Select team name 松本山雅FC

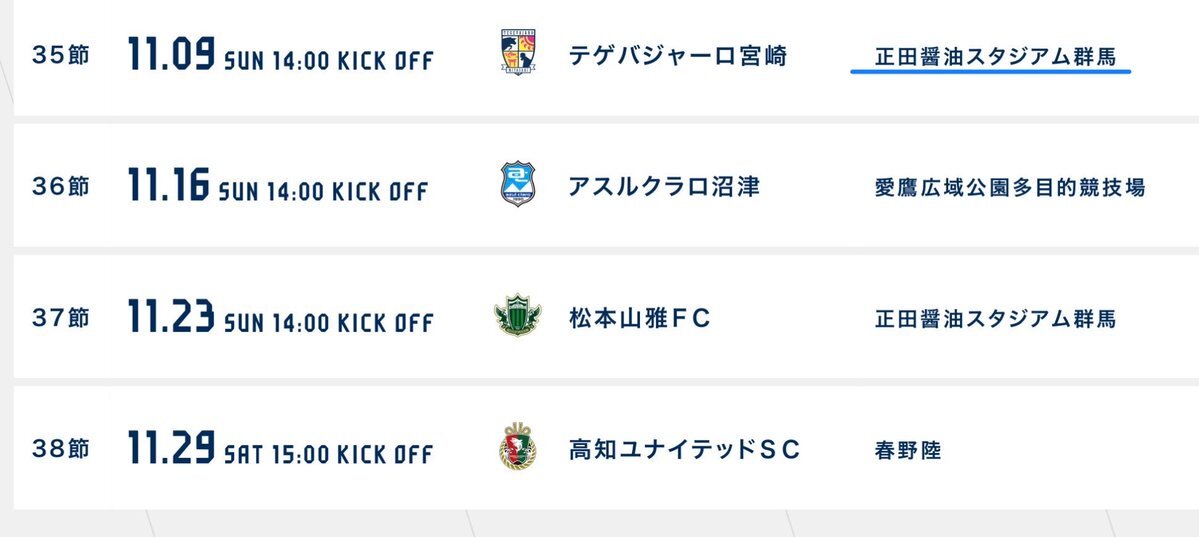[639, 319]
